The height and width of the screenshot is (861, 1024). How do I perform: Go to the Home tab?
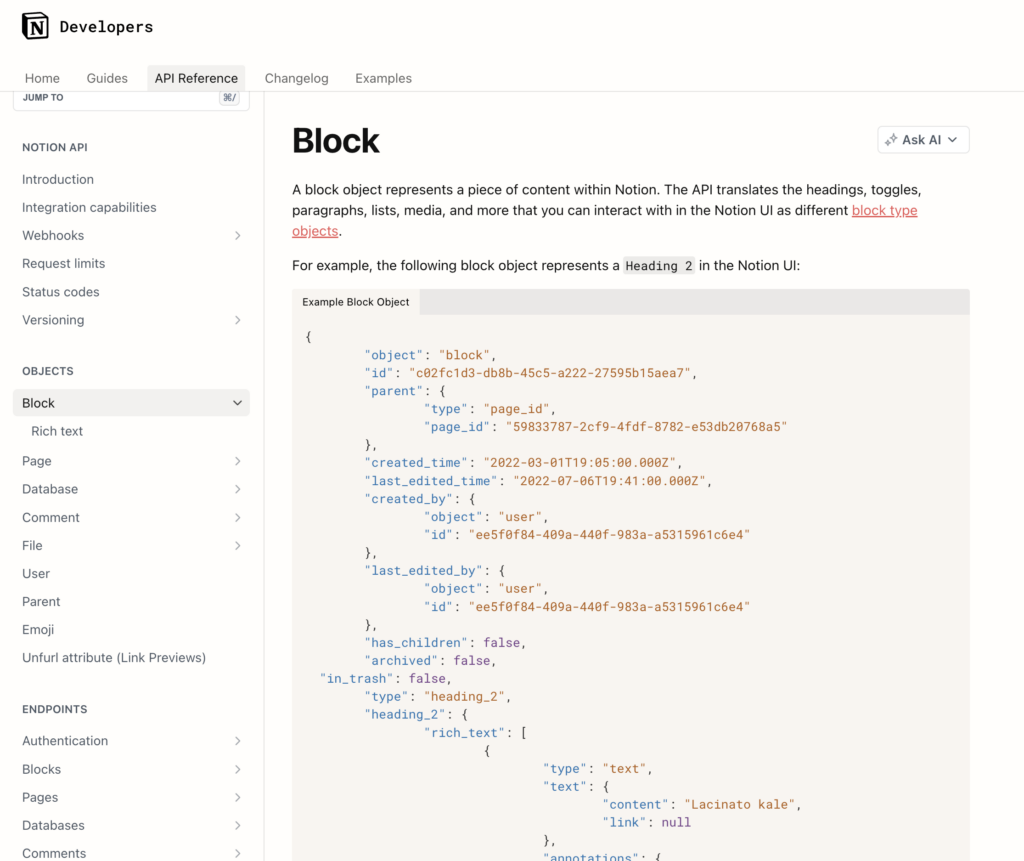[42, 78]
